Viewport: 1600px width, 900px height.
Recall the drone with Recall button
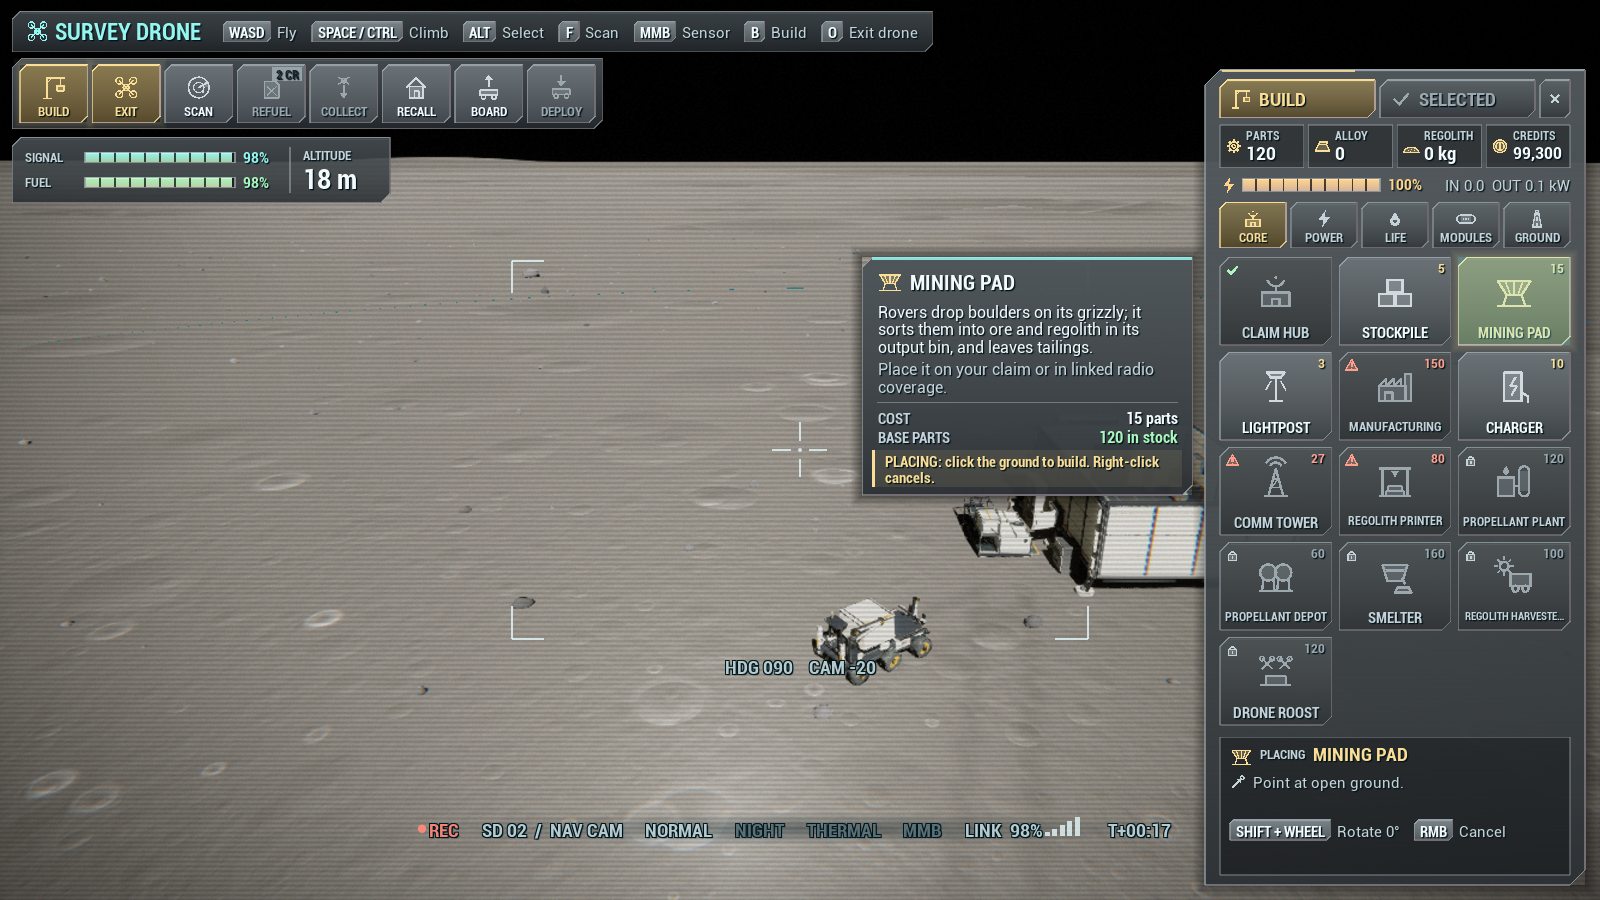pos(416,94)
